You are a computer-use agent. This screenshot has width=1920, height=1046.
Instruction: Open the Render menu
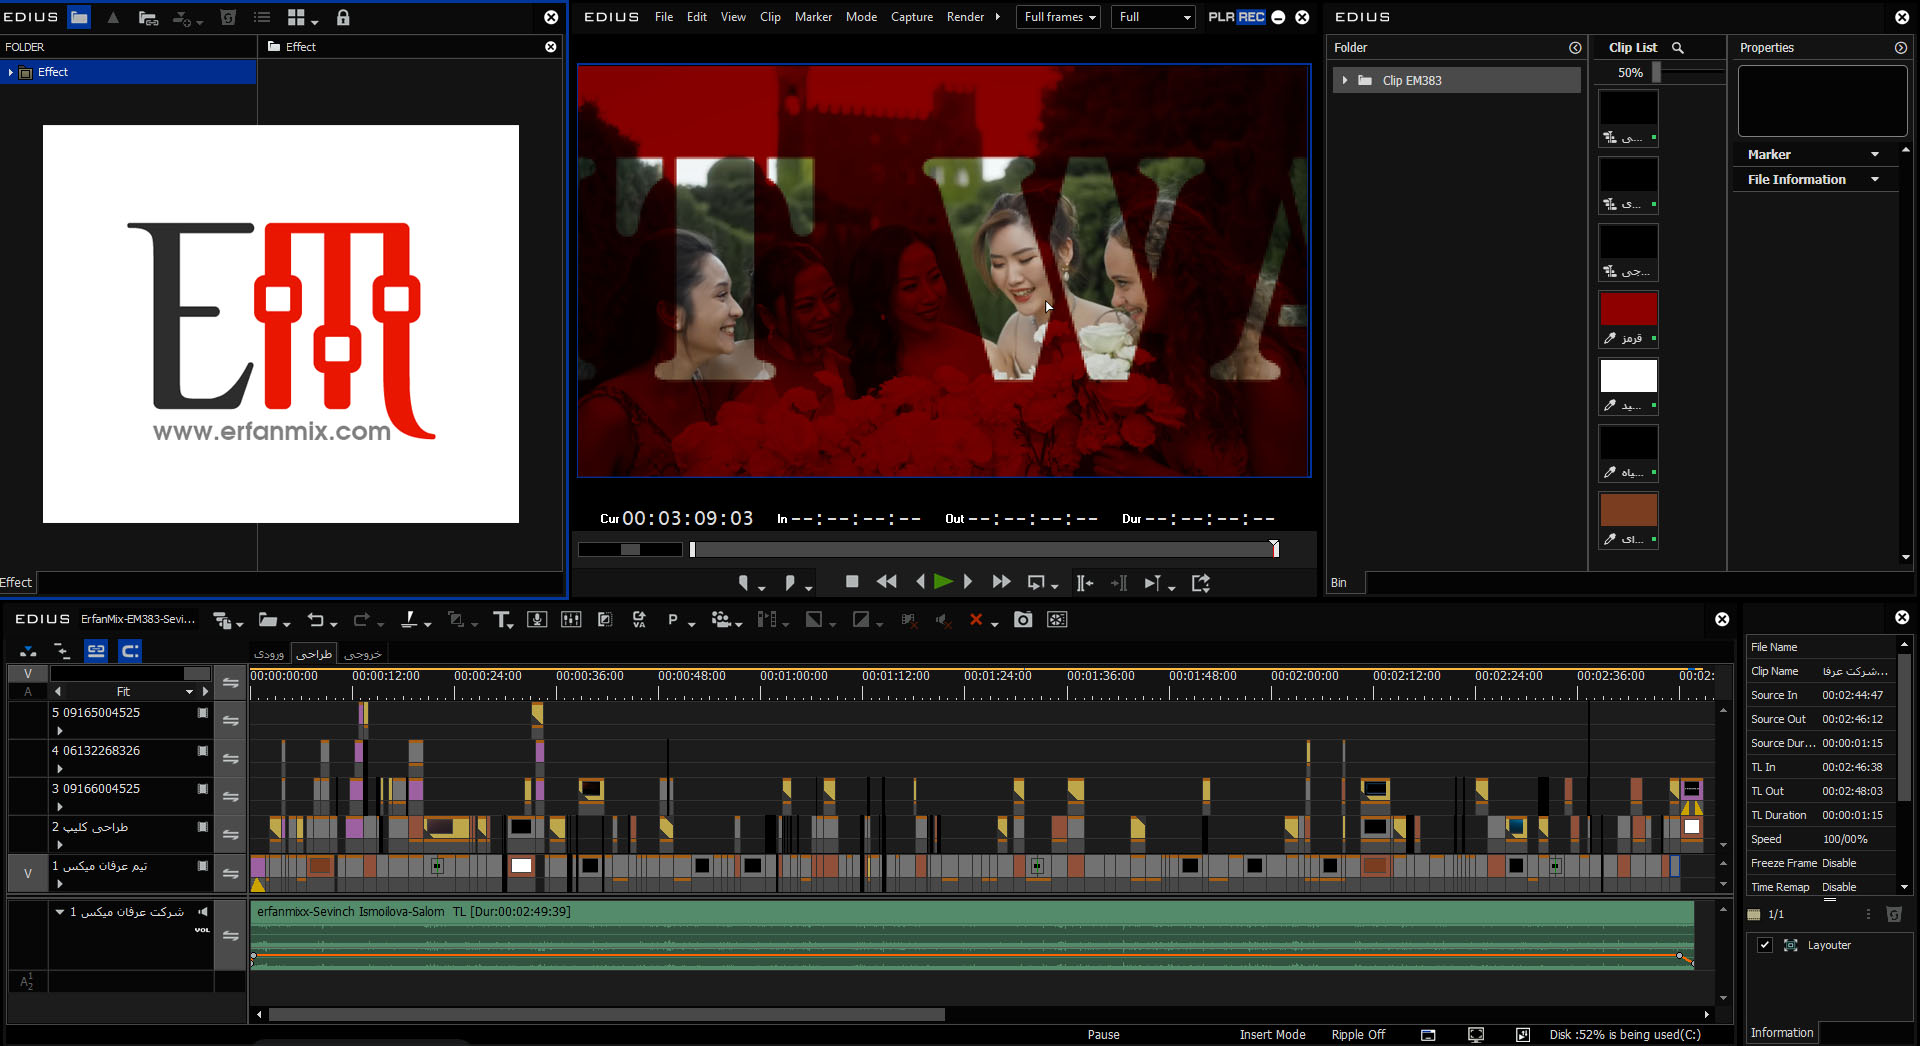pyautogui.click(x=965, y=17)
